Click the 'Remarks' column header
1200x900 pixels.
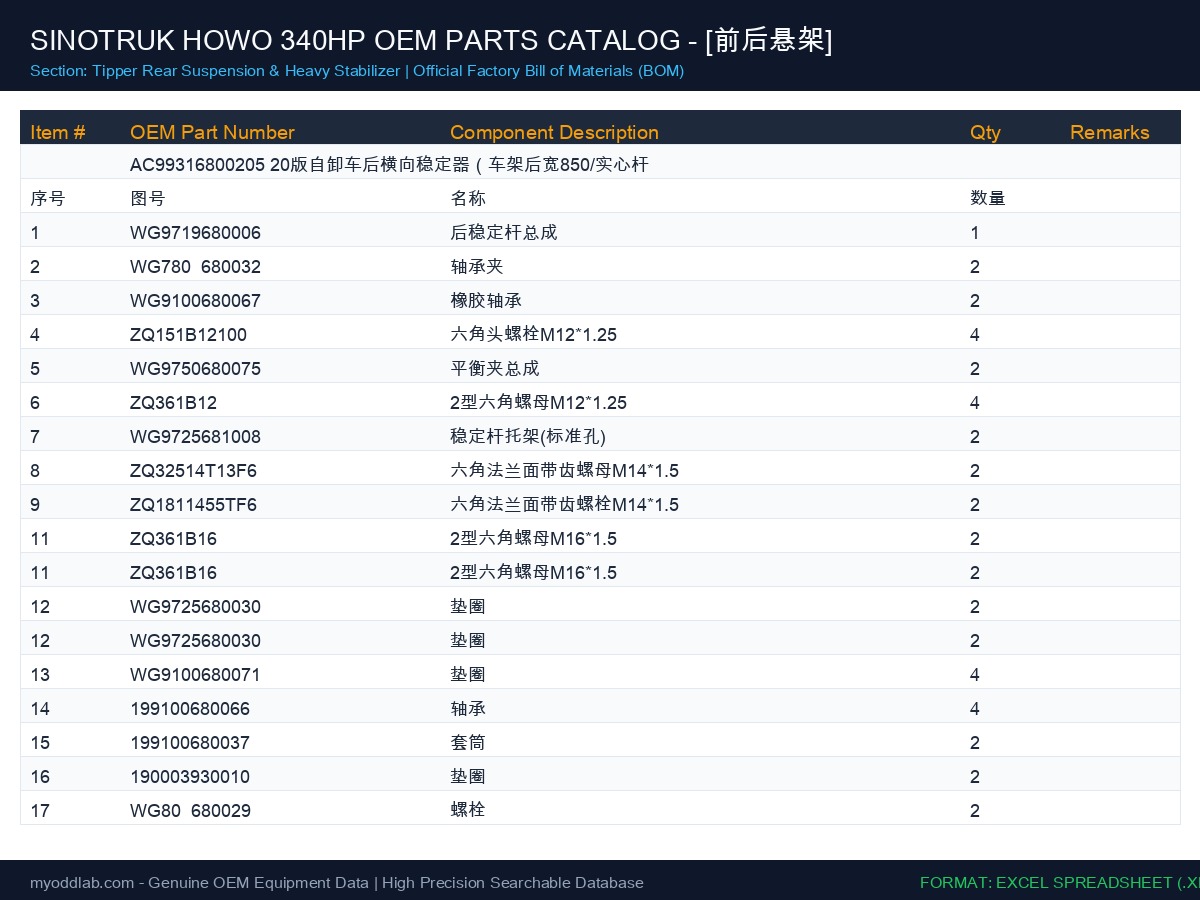point(1110,132)
